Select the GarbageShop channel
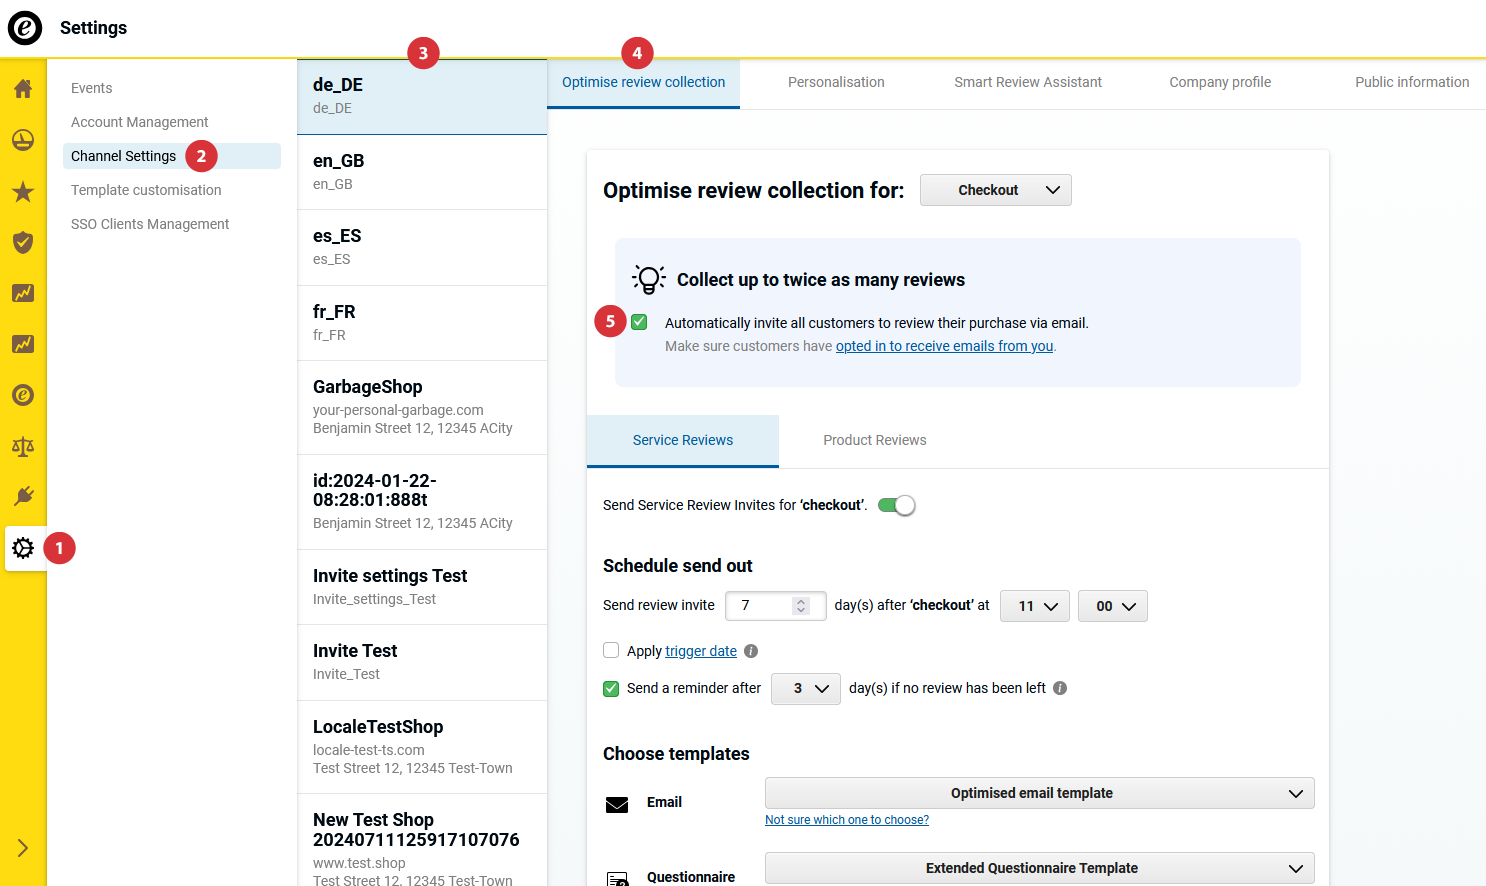The image size is (1486, 886). 421,407
